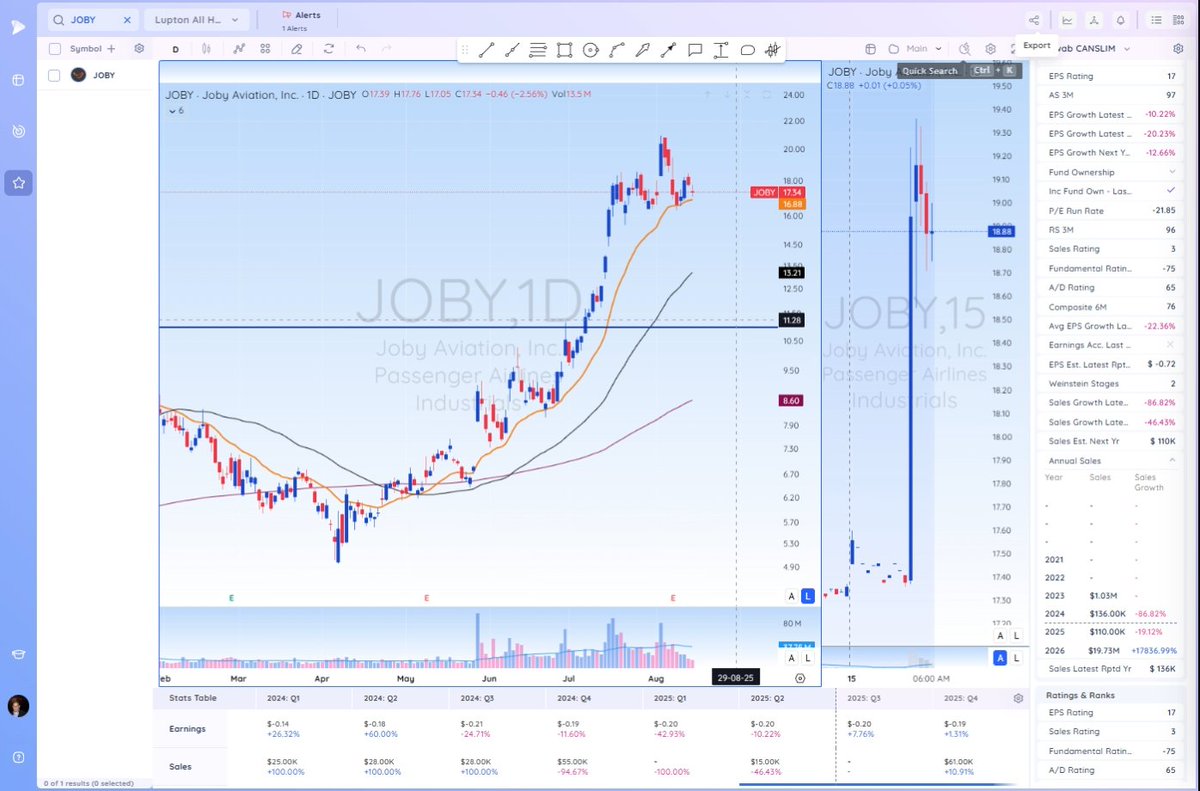Screen dimensions: 1200x791
Task: Add a symbol with the plus button
Action: (x=111, y=48)
